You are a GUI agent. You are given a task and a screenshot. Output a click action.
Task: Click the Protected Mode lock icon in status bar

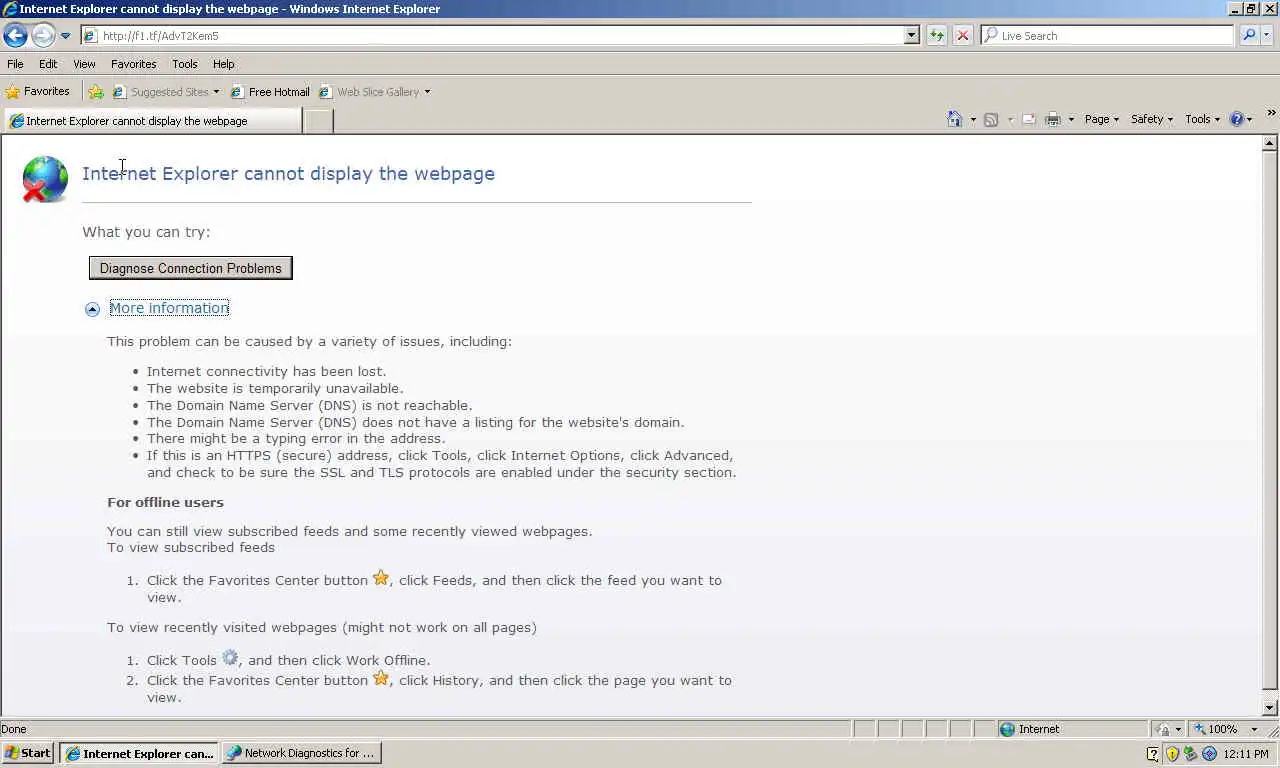click(x=1163, y=729)
